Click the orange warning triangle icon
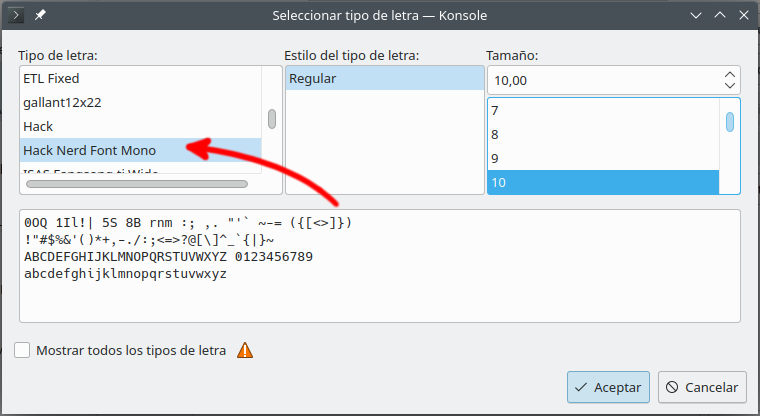Viewport: 760px width, 416px height. pyautogui.click(x=244, y=350)
